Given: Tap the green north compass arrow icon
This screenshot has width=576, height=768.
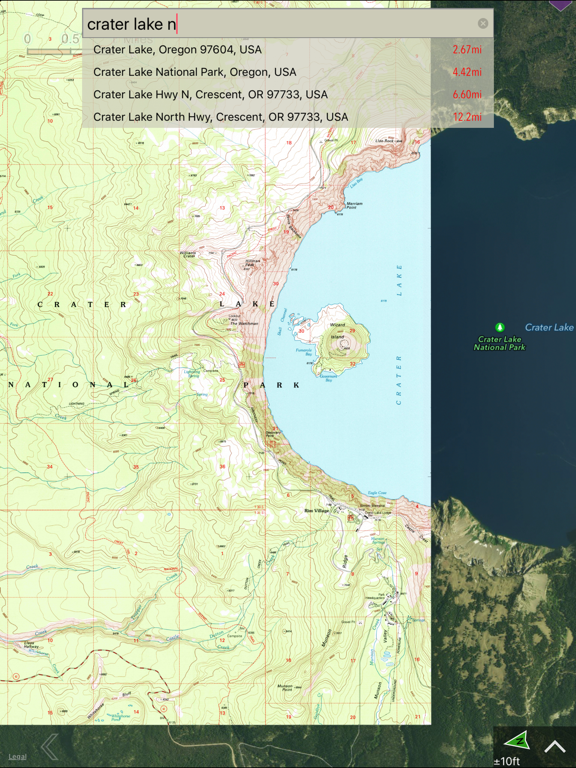Looking at the screenshot, I should coord(518,741).
